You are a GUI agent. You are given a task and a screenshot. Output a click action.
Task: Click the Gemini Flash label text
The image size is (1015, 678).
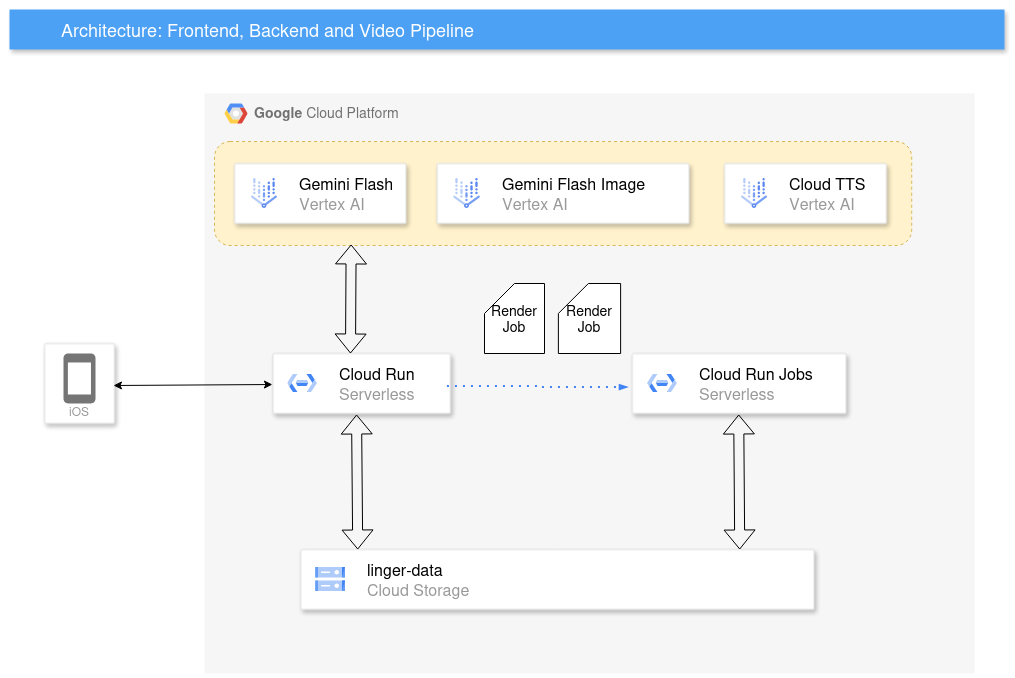click(346, 185)
